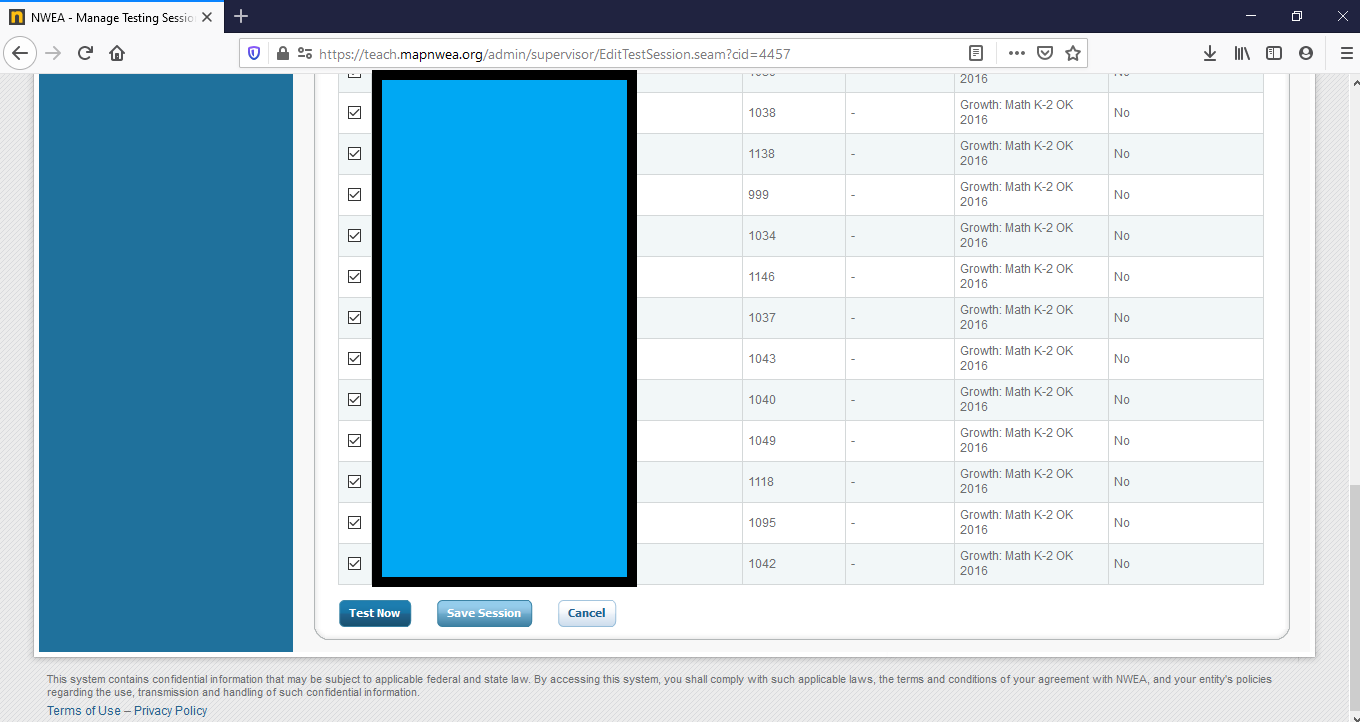The height and width of the screenshot is (722, 1360).
Task: Open the Firefox account menu
Action: (1306, 53)
